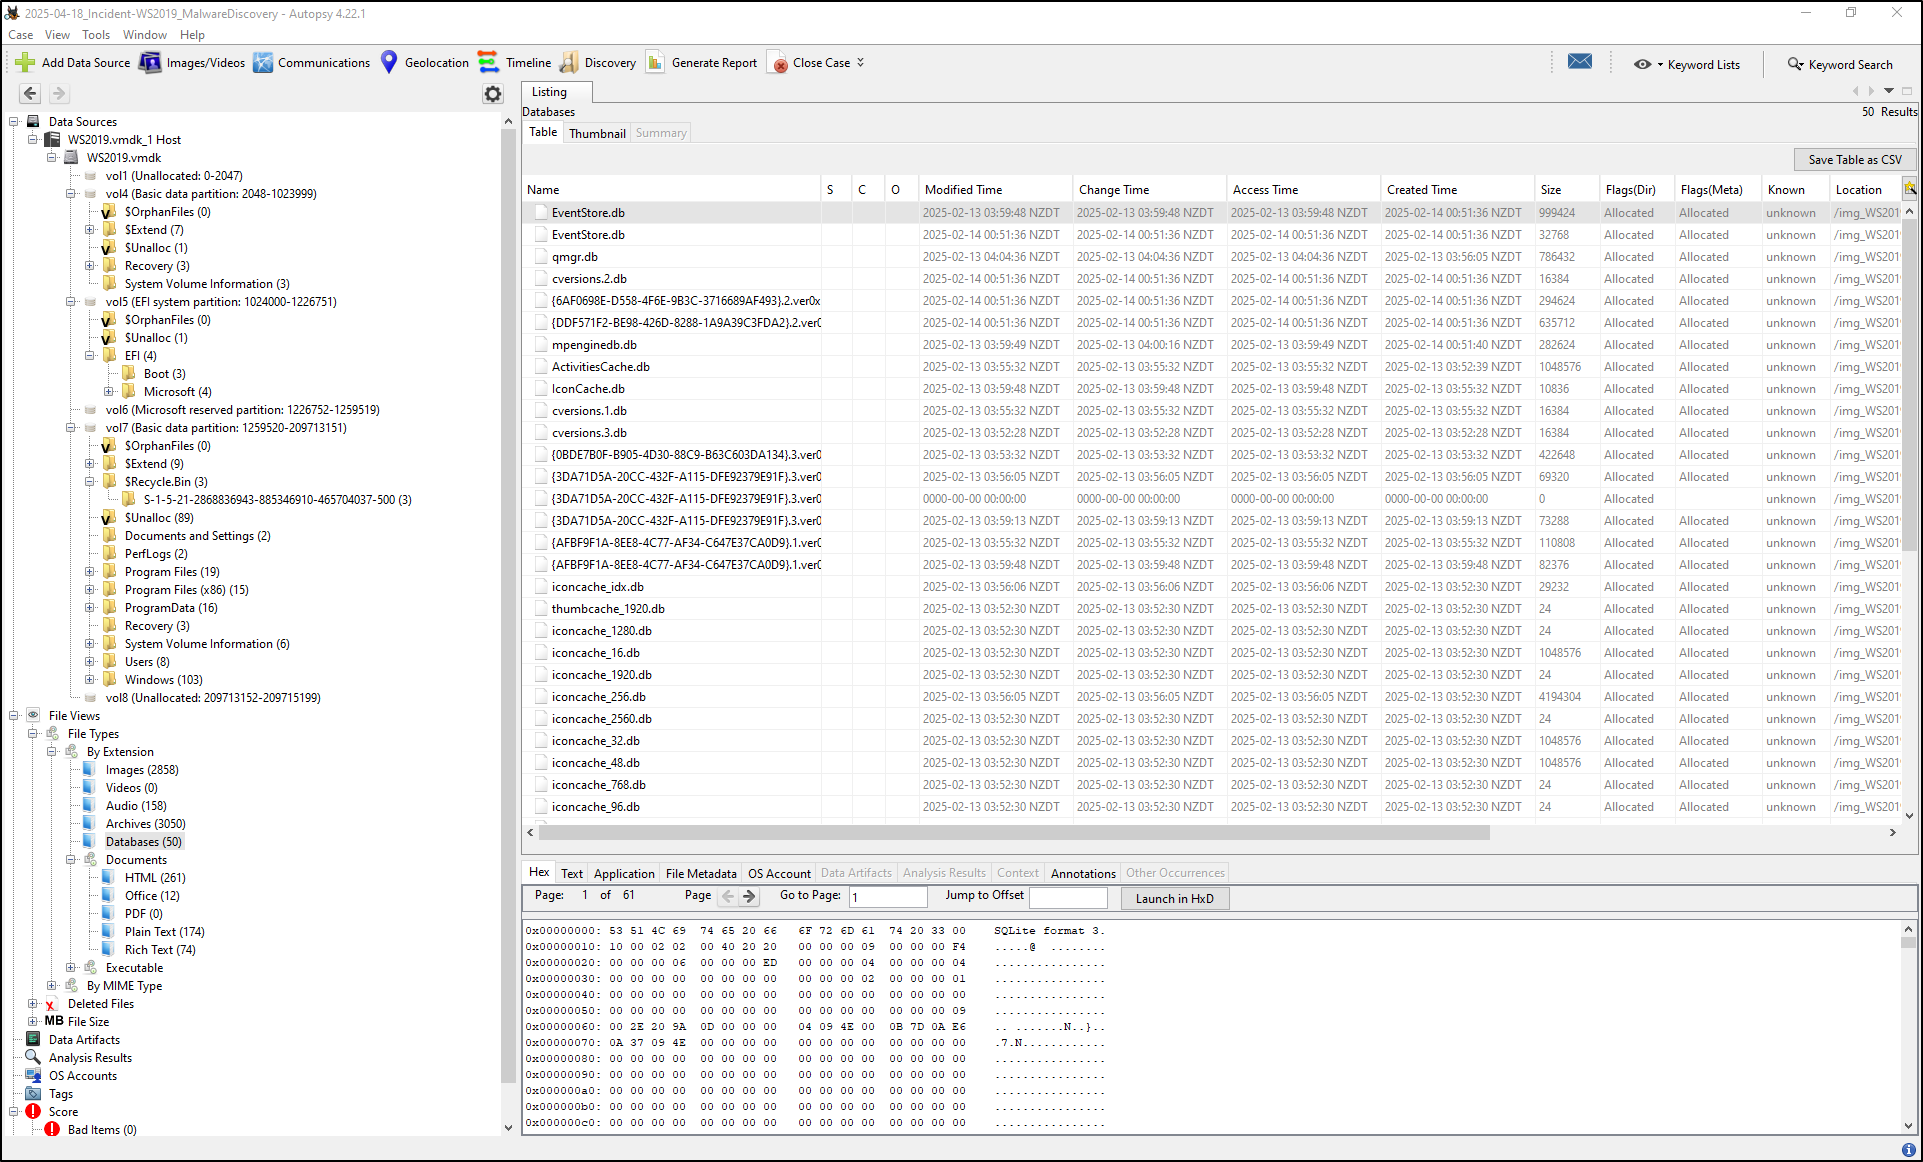1923x1162 pixels.
Task: Go to next hex page arrow
Action: point(749,896)
